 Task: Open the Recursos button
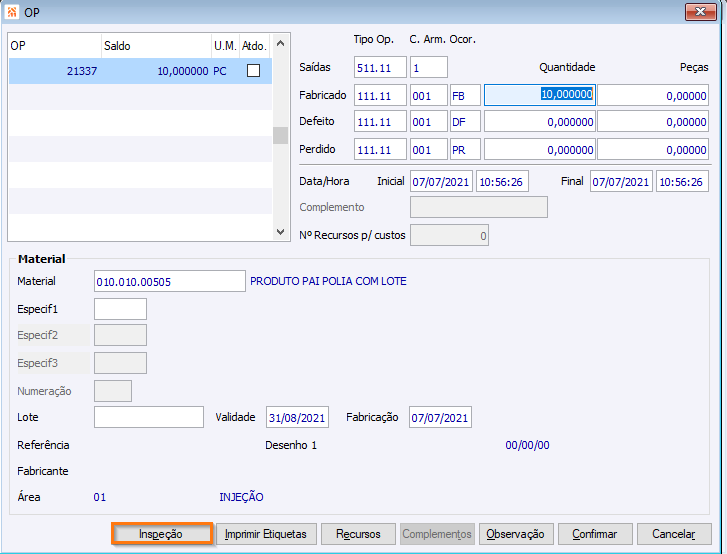(x=358, y=534)
